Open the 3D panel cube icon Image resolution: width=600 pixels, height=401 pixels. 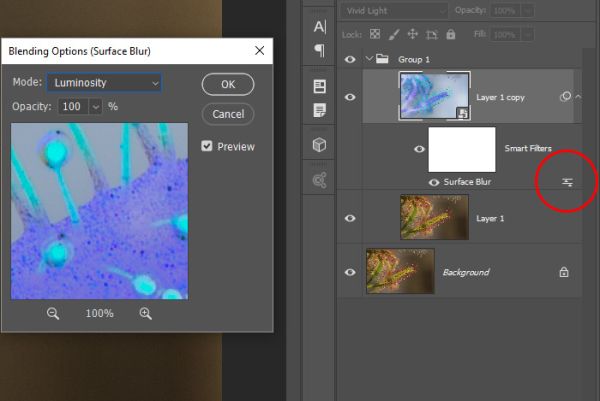[320, 145]
